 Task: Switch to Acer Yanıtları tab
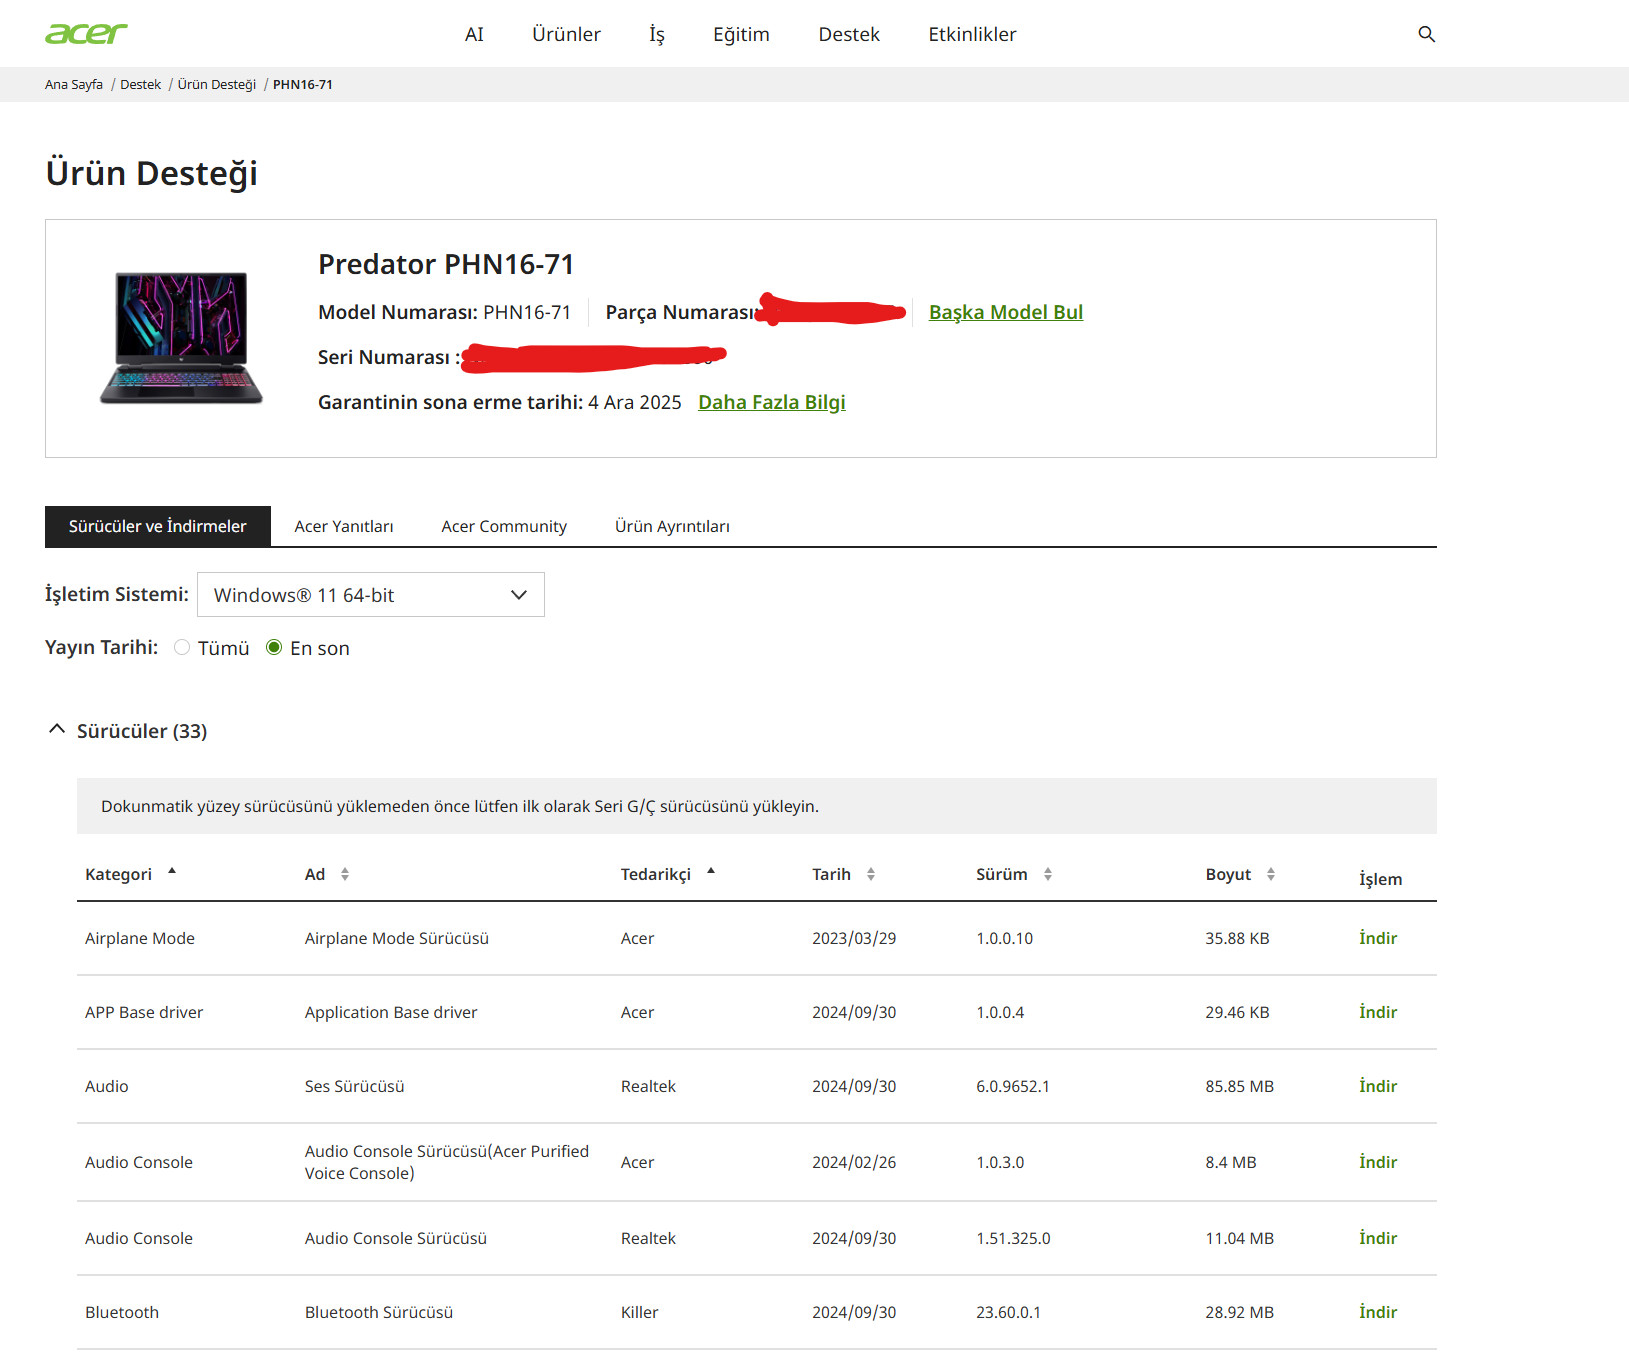click(344, 526)
